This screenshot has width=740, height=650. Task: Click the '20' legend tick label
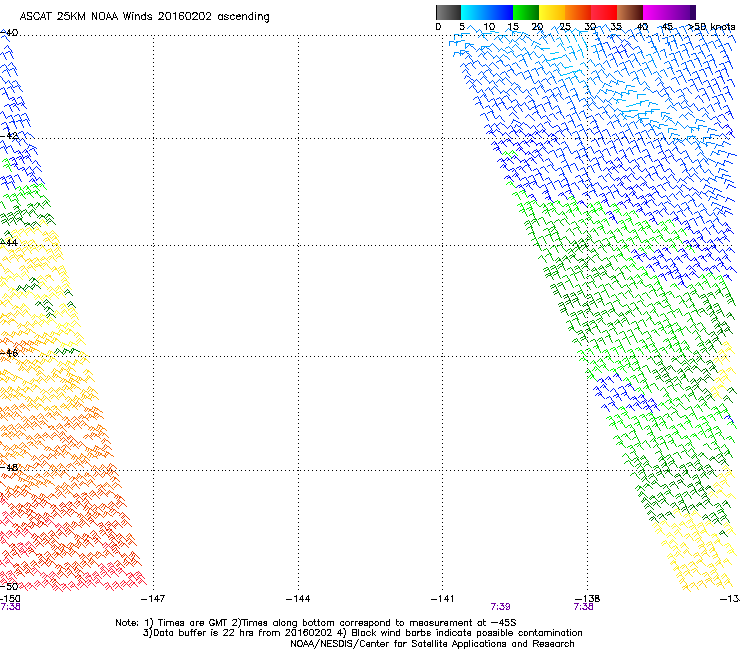tap(537, 27)
